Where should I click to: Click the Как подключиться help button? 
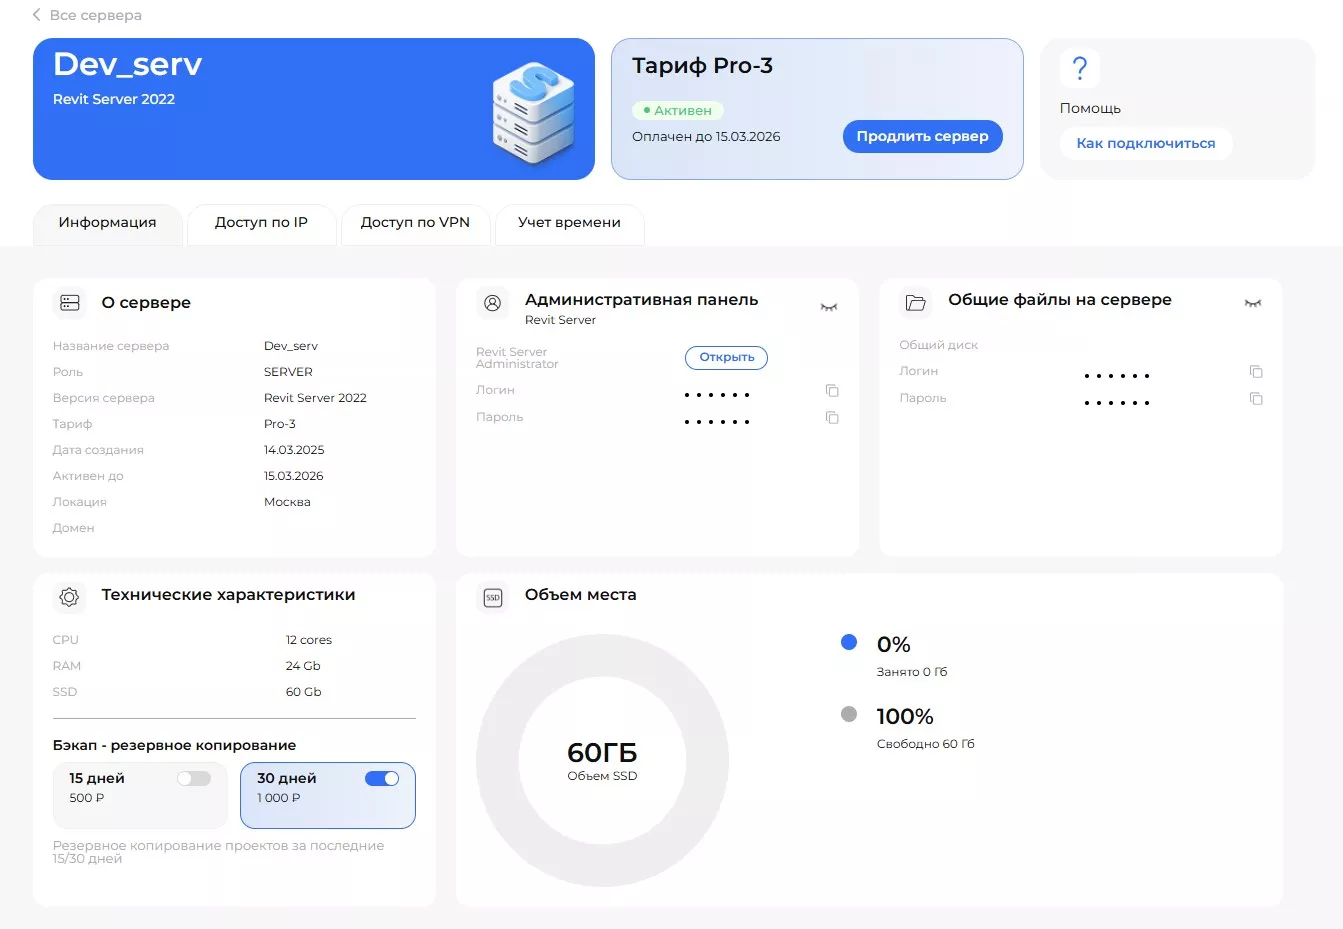1145,144
